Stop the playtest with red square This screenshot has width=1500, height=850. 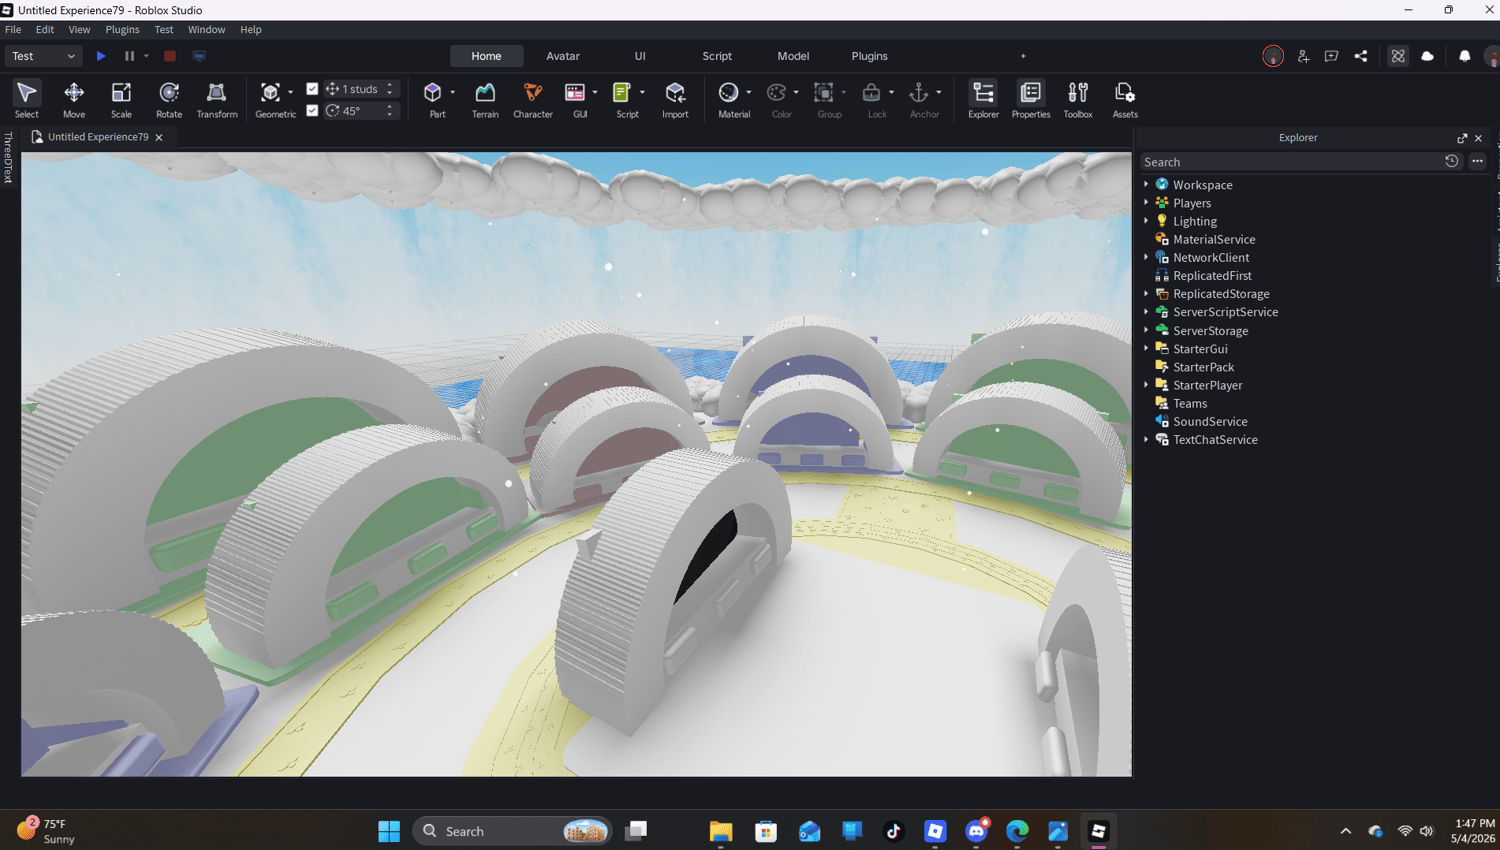click(x=170, y=56)
